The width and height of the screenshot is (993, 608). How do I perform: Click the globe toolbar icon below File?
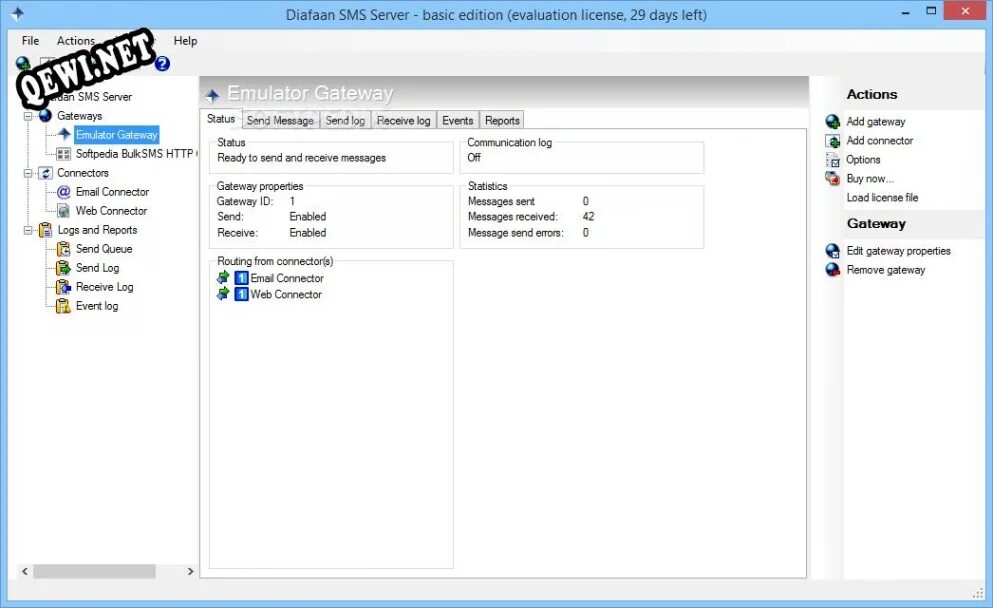point(23,63)
